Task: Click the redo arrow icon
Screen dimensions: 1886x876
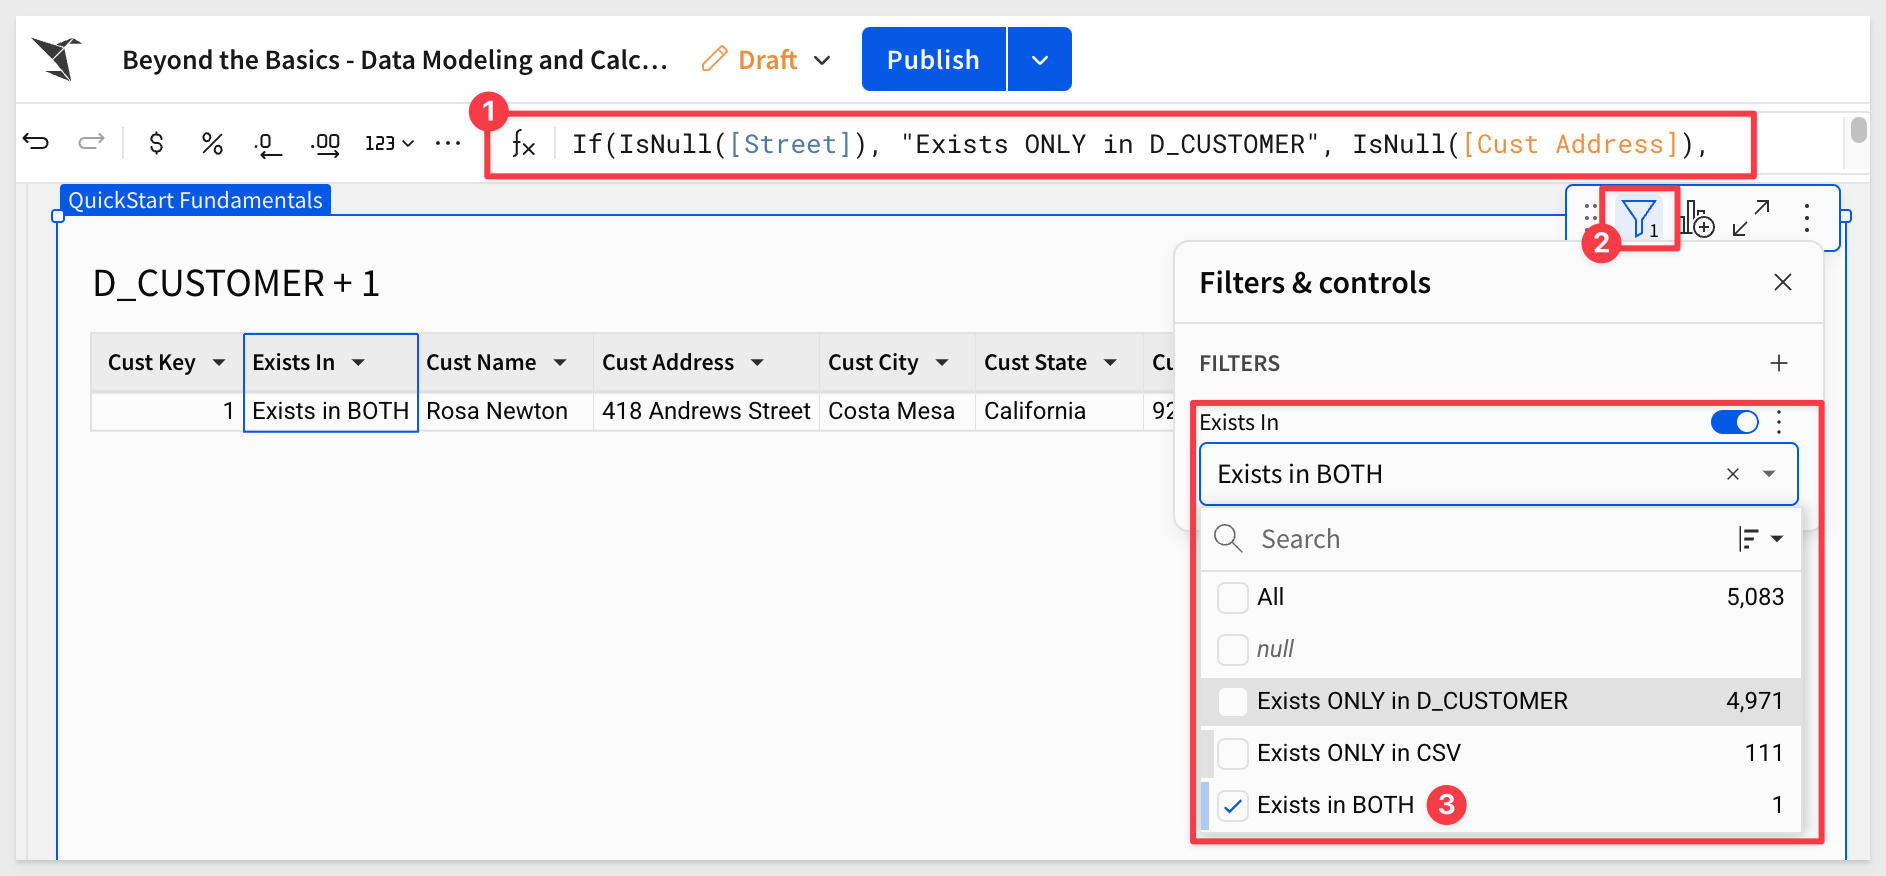Action: [91, 143]
